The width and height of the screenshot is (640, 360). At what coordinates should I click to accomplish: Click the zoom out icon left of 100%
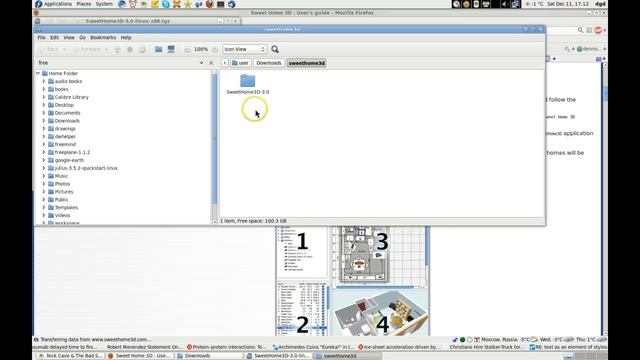pos(187,49)
